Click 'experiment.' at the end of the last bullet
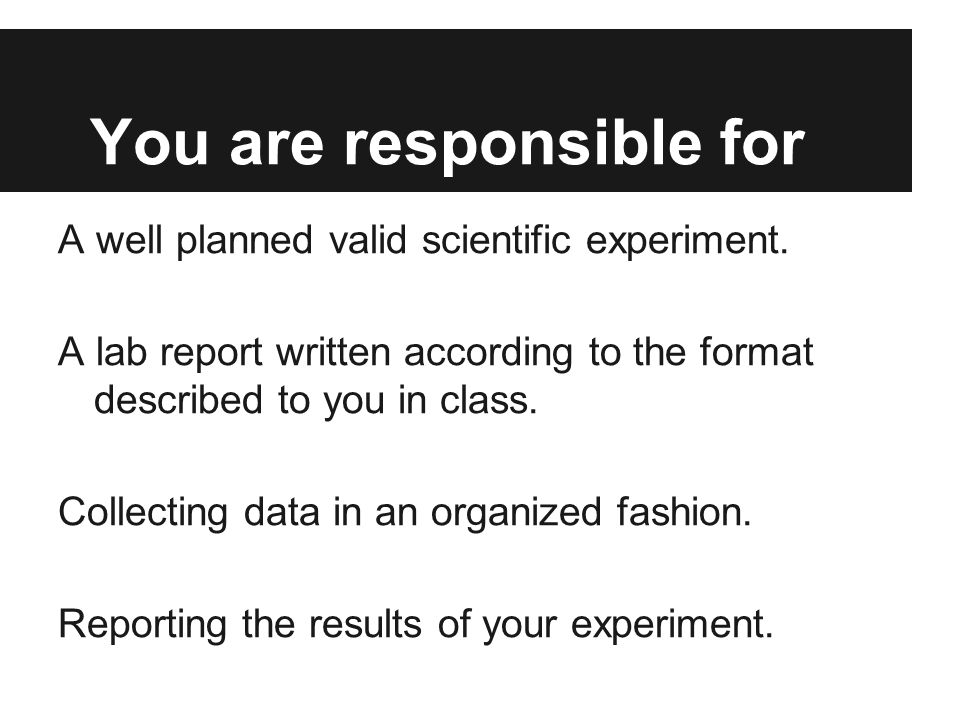Viewport: 960px width, 720px height. pyautogui.click(x=672, y=626)
